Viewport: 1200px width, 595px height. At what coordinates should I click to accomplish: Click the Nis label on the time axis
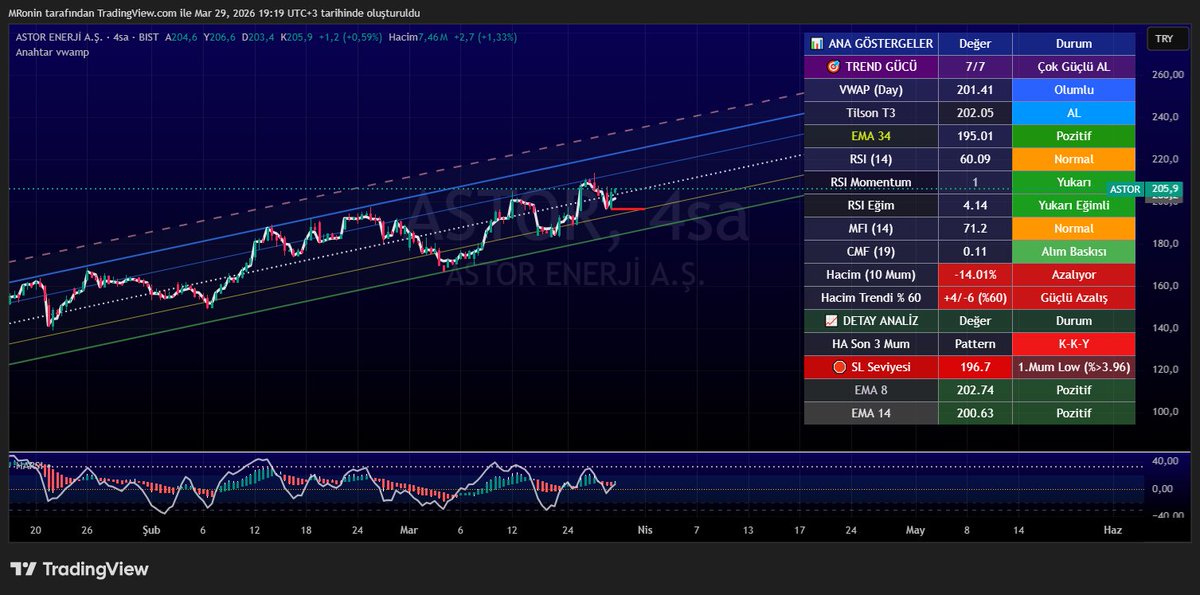645,531
